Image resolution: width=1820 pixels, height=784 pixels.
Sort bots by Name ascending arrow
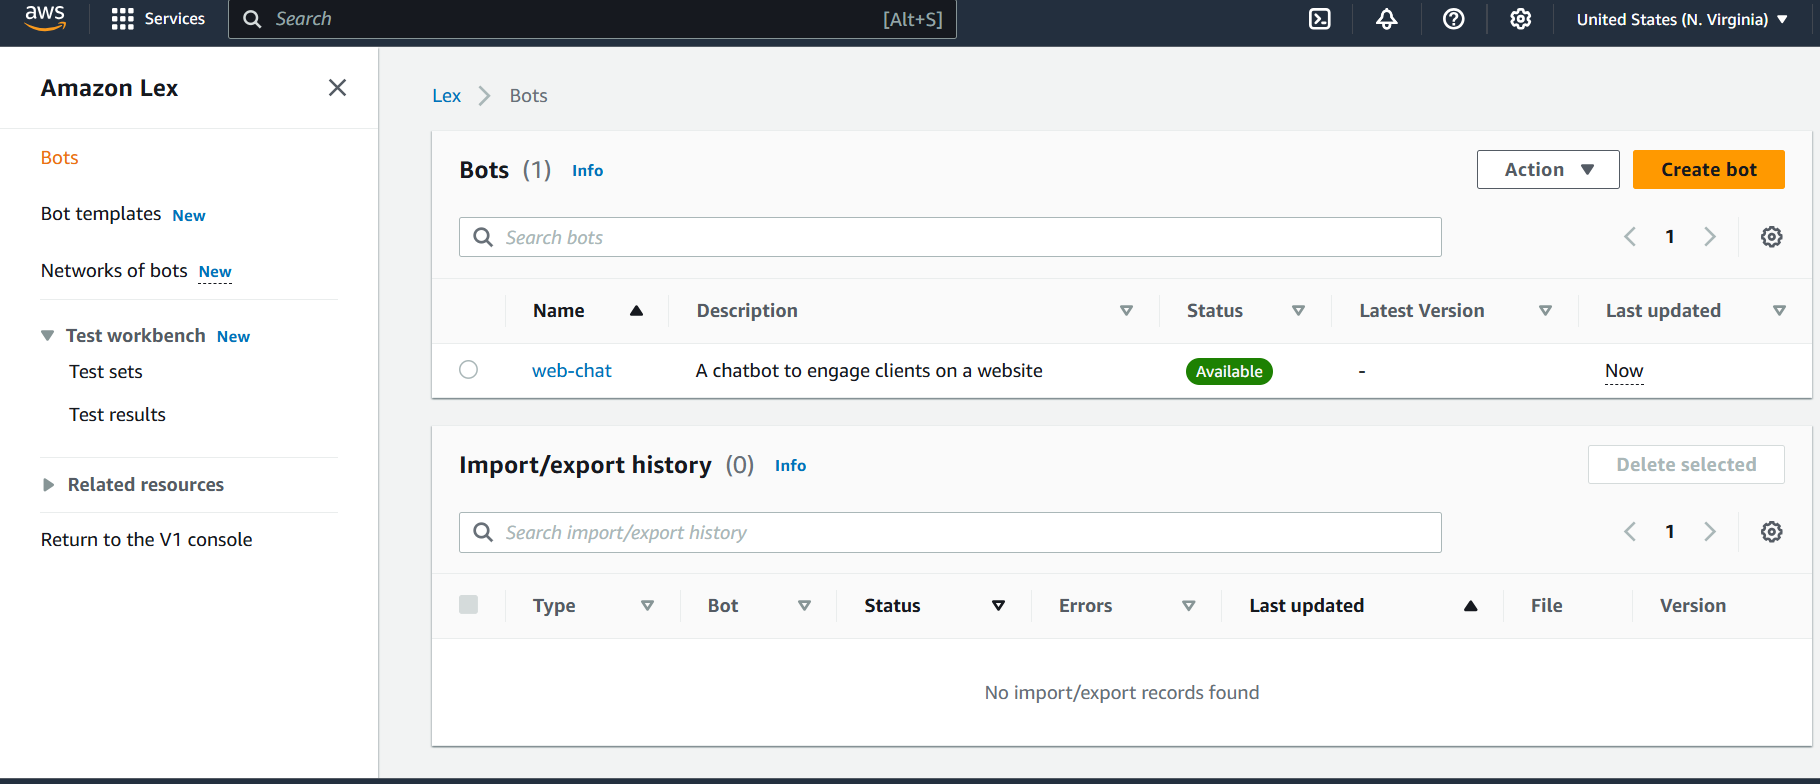[636, 311]
